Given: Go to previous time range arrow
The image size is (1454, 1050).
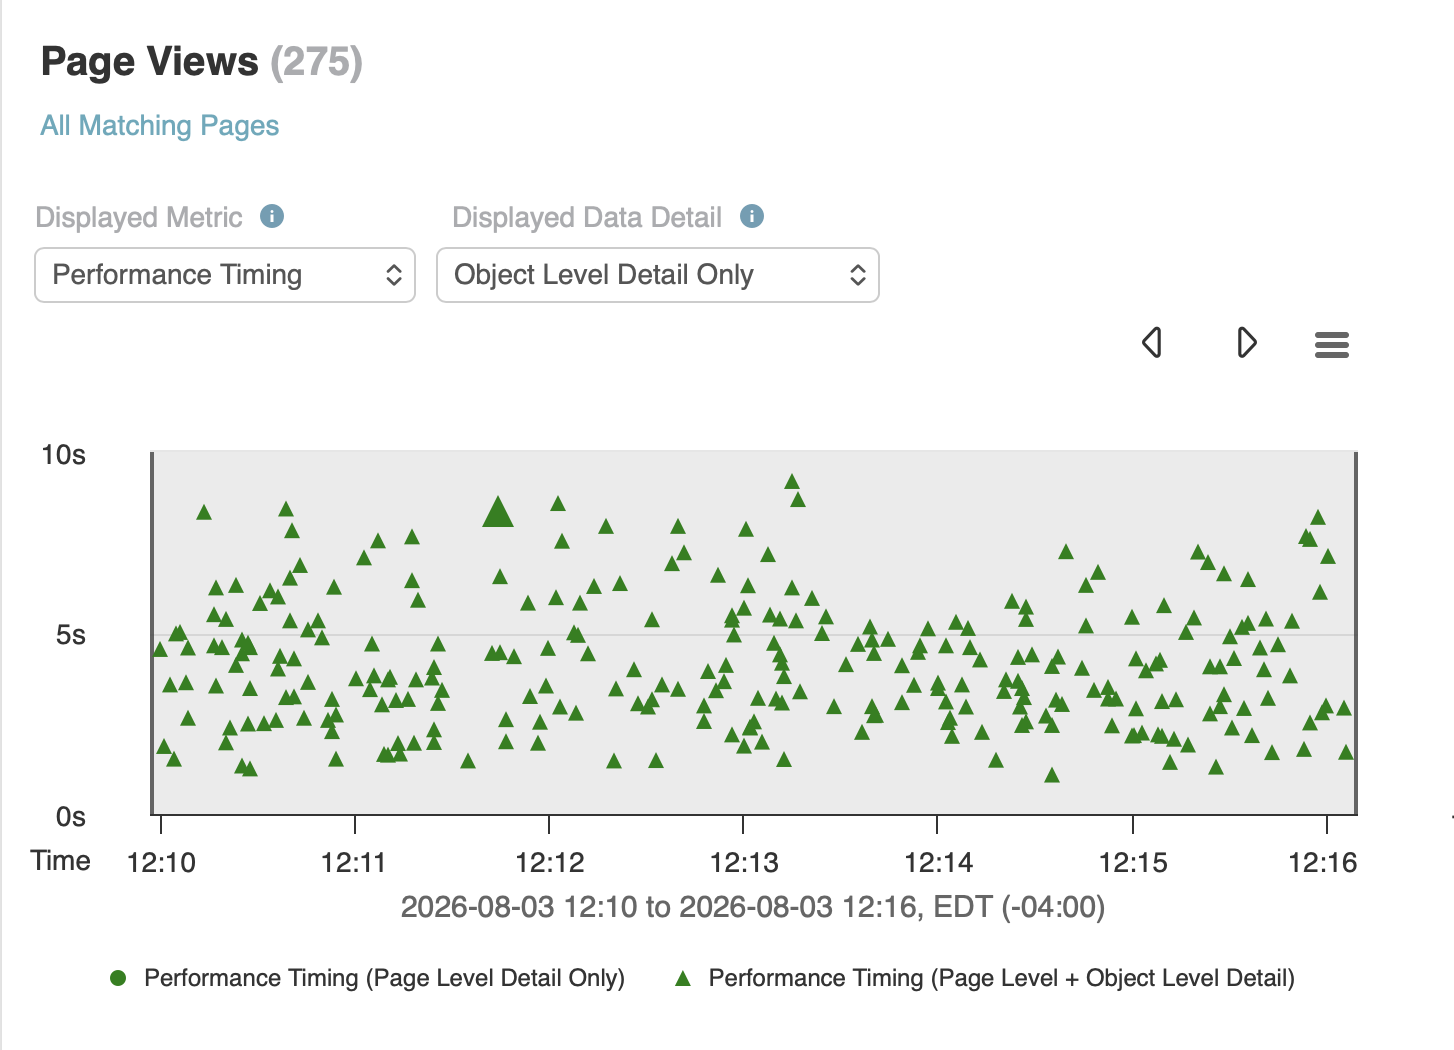Looking at the screenshot, I should tap(1152, 342).
